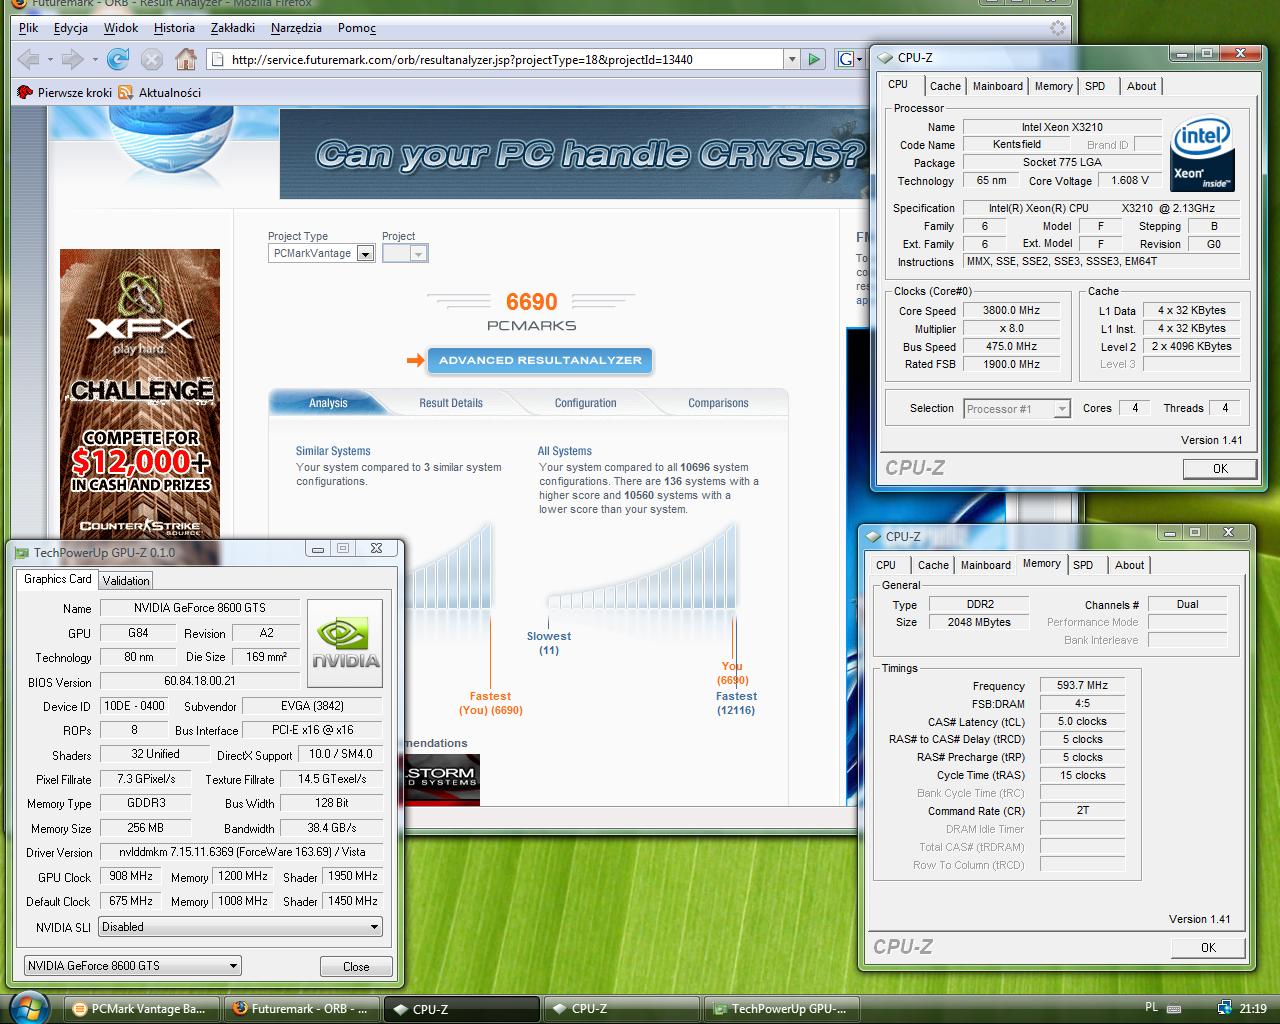This screenshot has width=1280, height=1024.
Task: Reload the page with Firefox refresh icon
Action: pos(118,59)
